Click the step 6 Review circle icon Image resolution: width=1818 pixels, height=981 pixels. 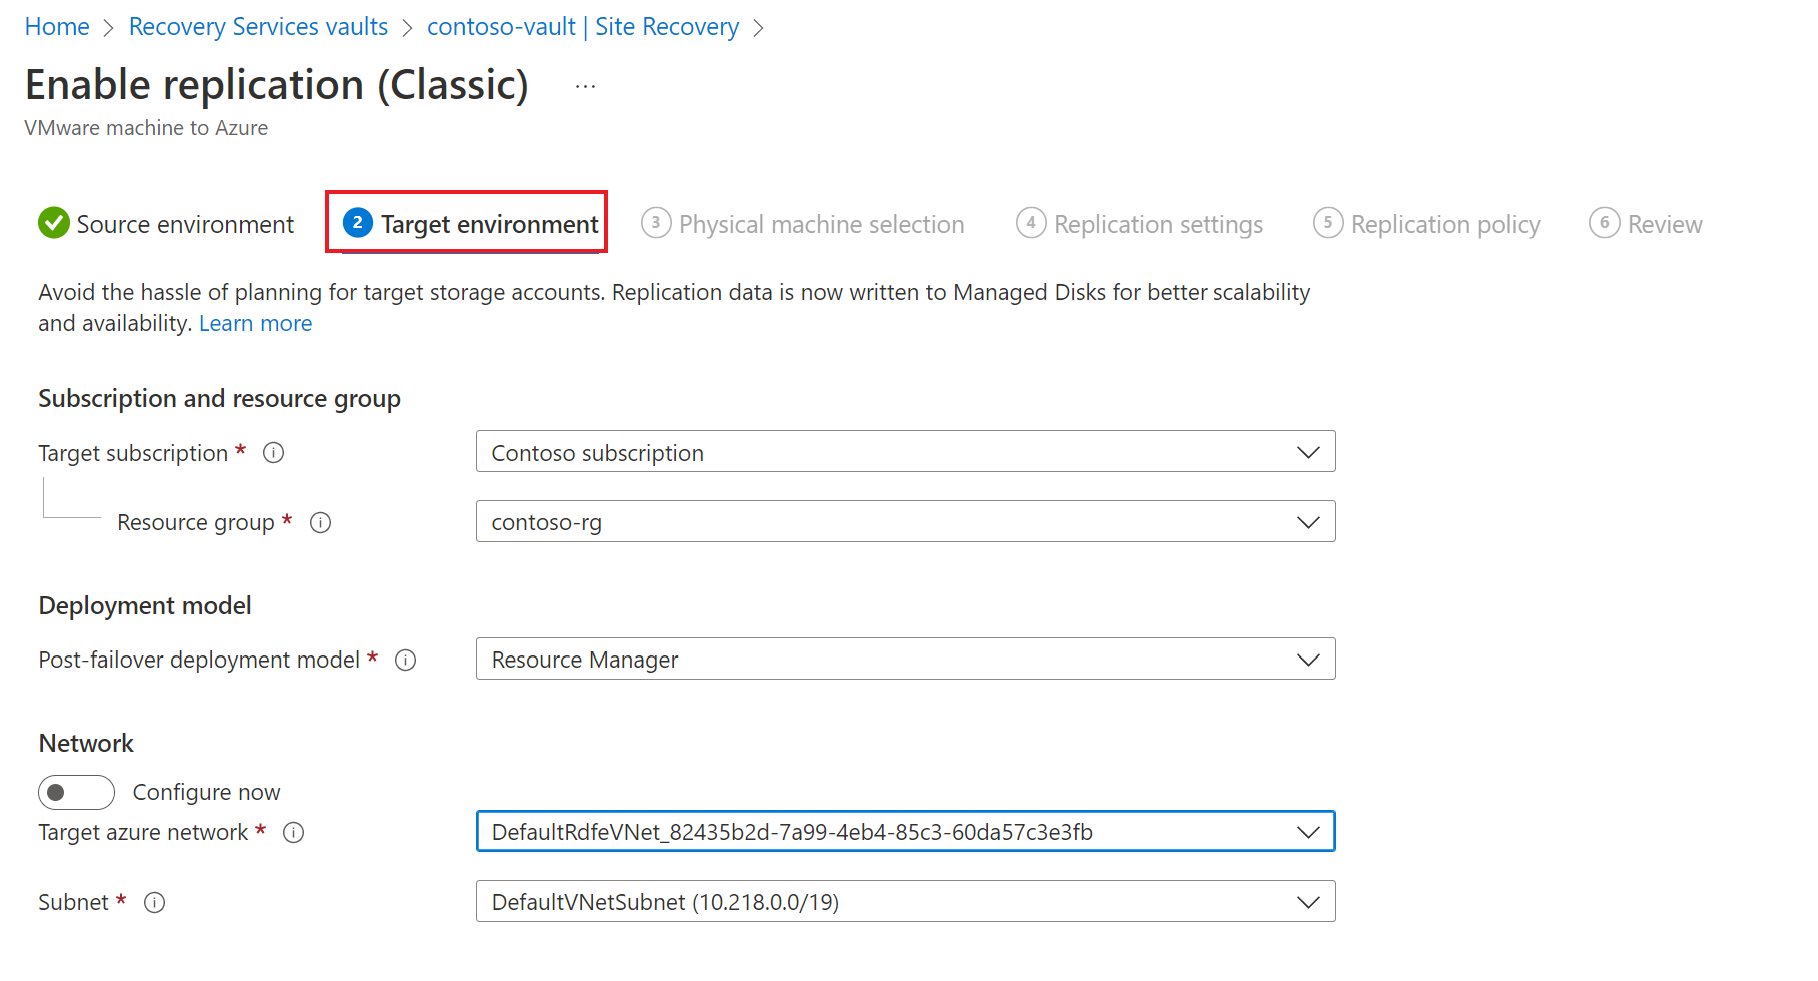tap(1604, 223)
